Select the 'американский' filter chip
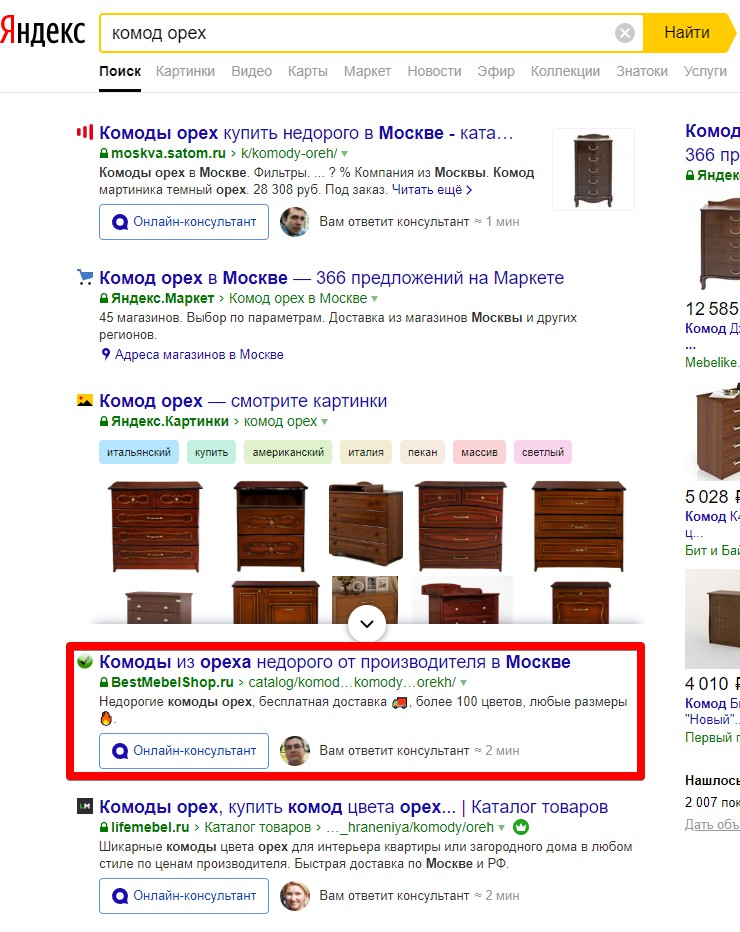 point(288,452)
